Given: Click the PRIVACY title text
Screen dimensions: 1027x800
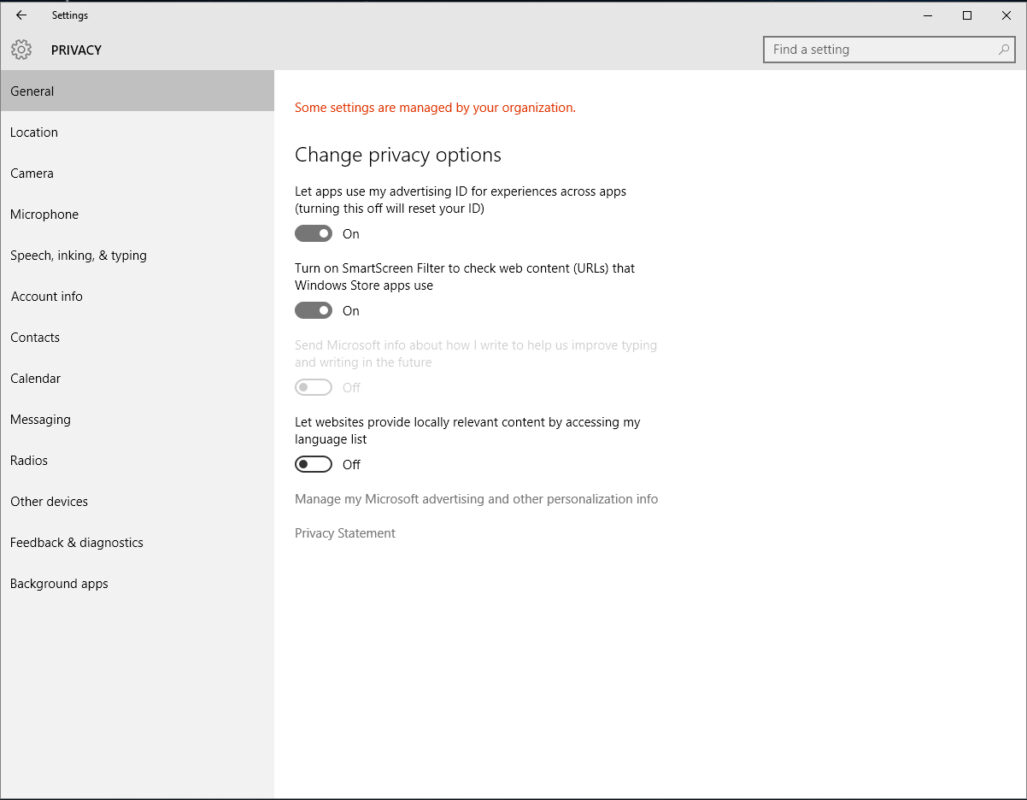Looking at the screenshot, I should [76, 50].
